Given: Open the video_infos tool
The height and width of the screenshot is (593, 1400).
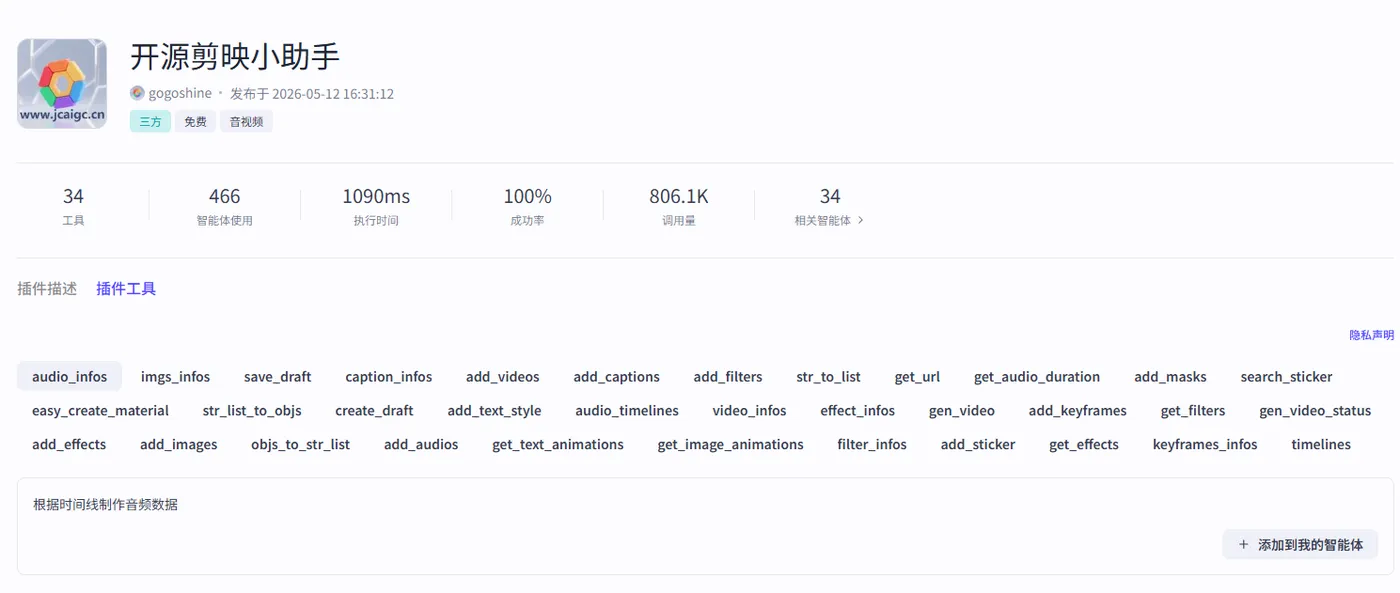Looking at the screenshot, I should 750,411.
